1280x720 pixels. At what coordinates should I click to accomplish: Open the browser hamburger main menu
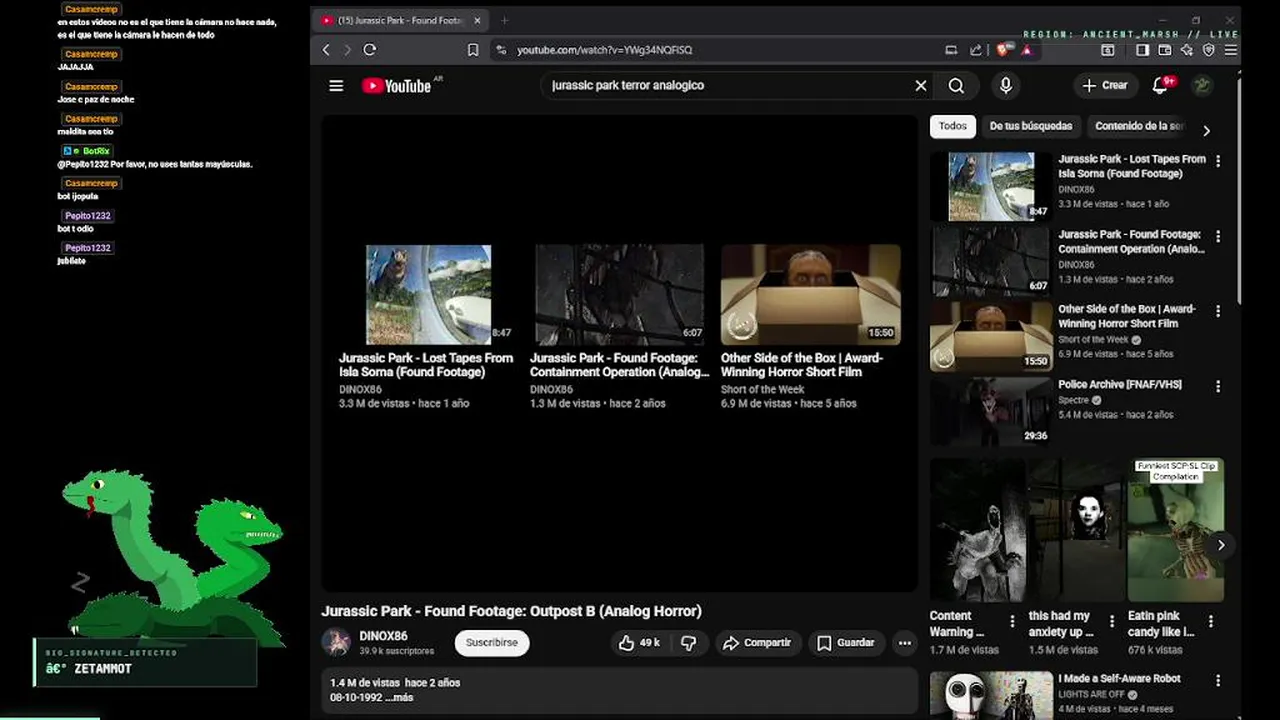(1231, 50)
